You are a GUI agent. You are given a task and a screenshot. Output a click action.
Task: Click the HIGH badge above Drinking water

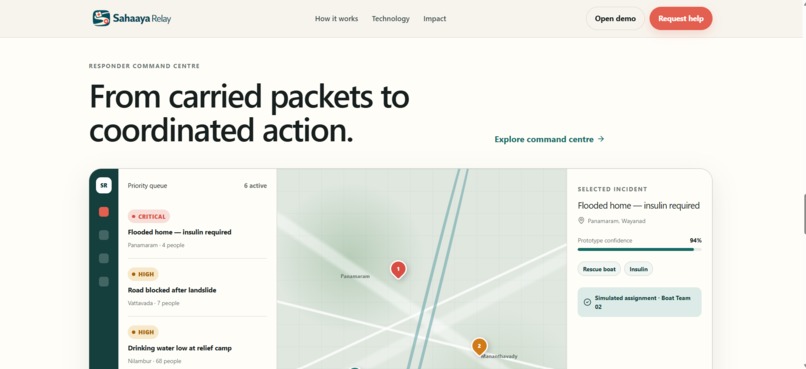[143, 332]
